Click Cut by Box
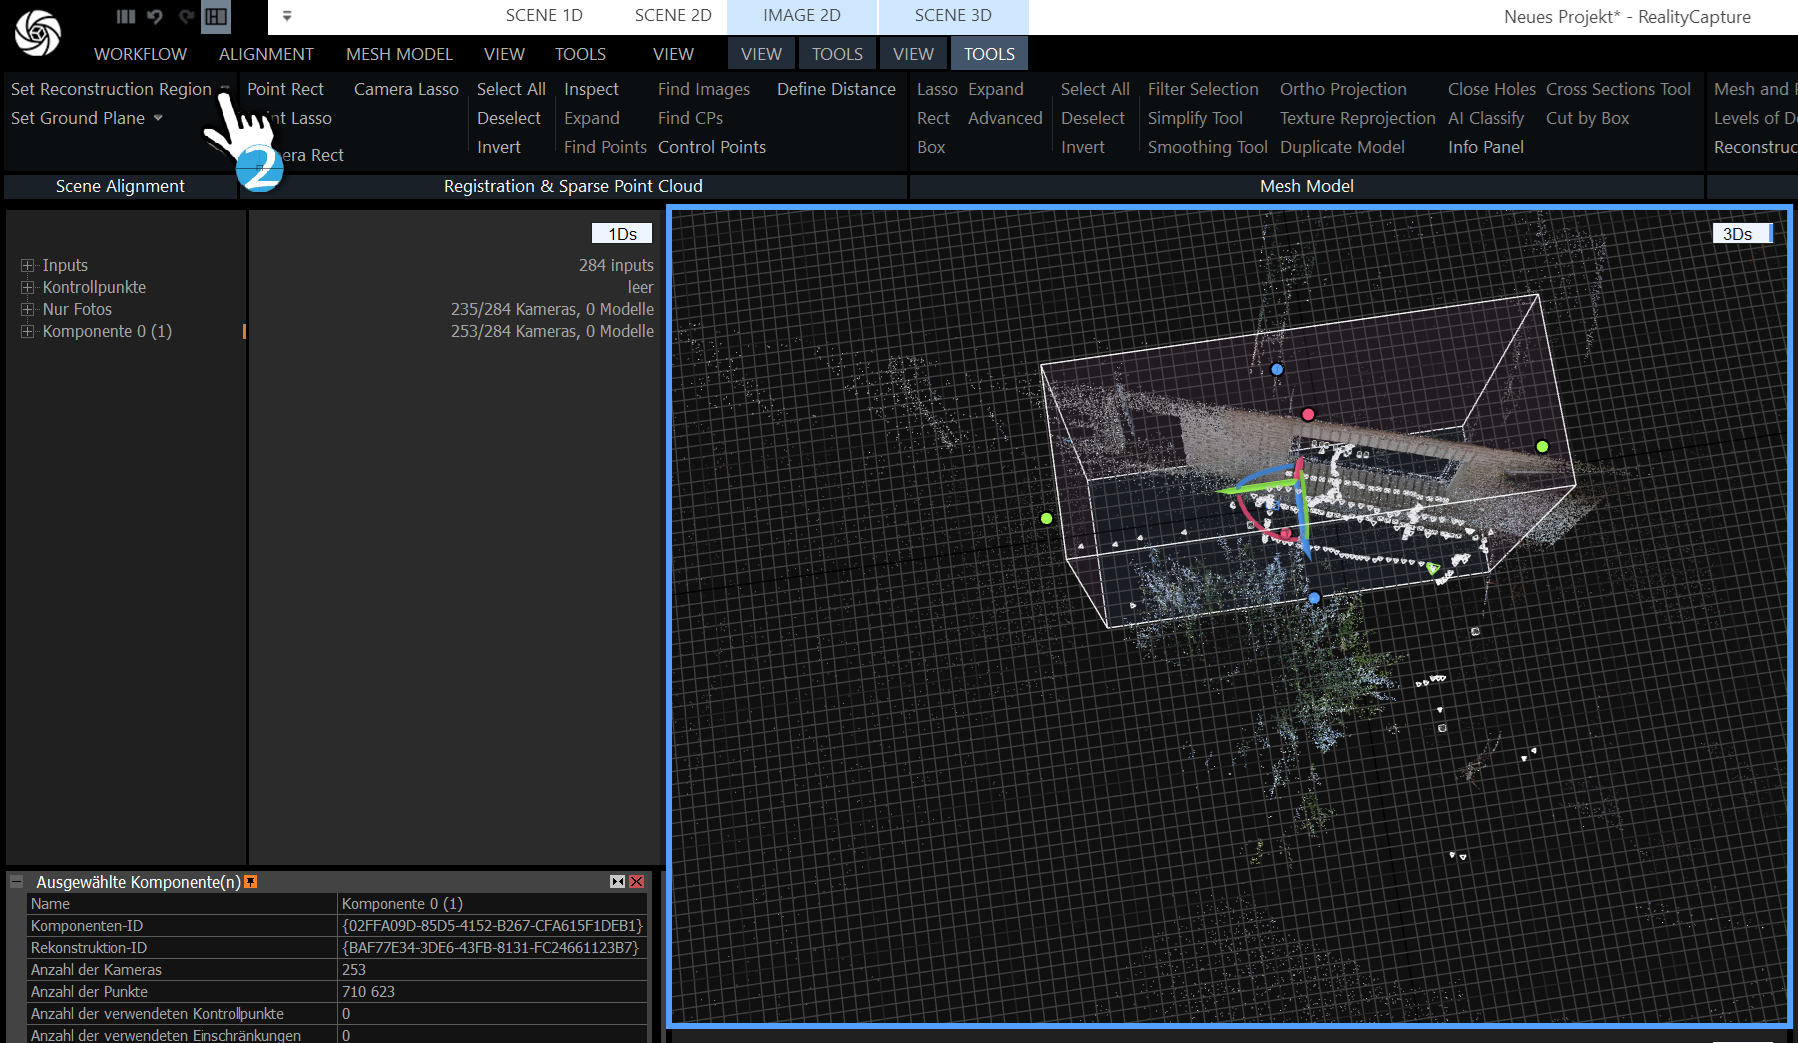1798x1043 pixels. pyautogui.click(x=1587, y=118)
